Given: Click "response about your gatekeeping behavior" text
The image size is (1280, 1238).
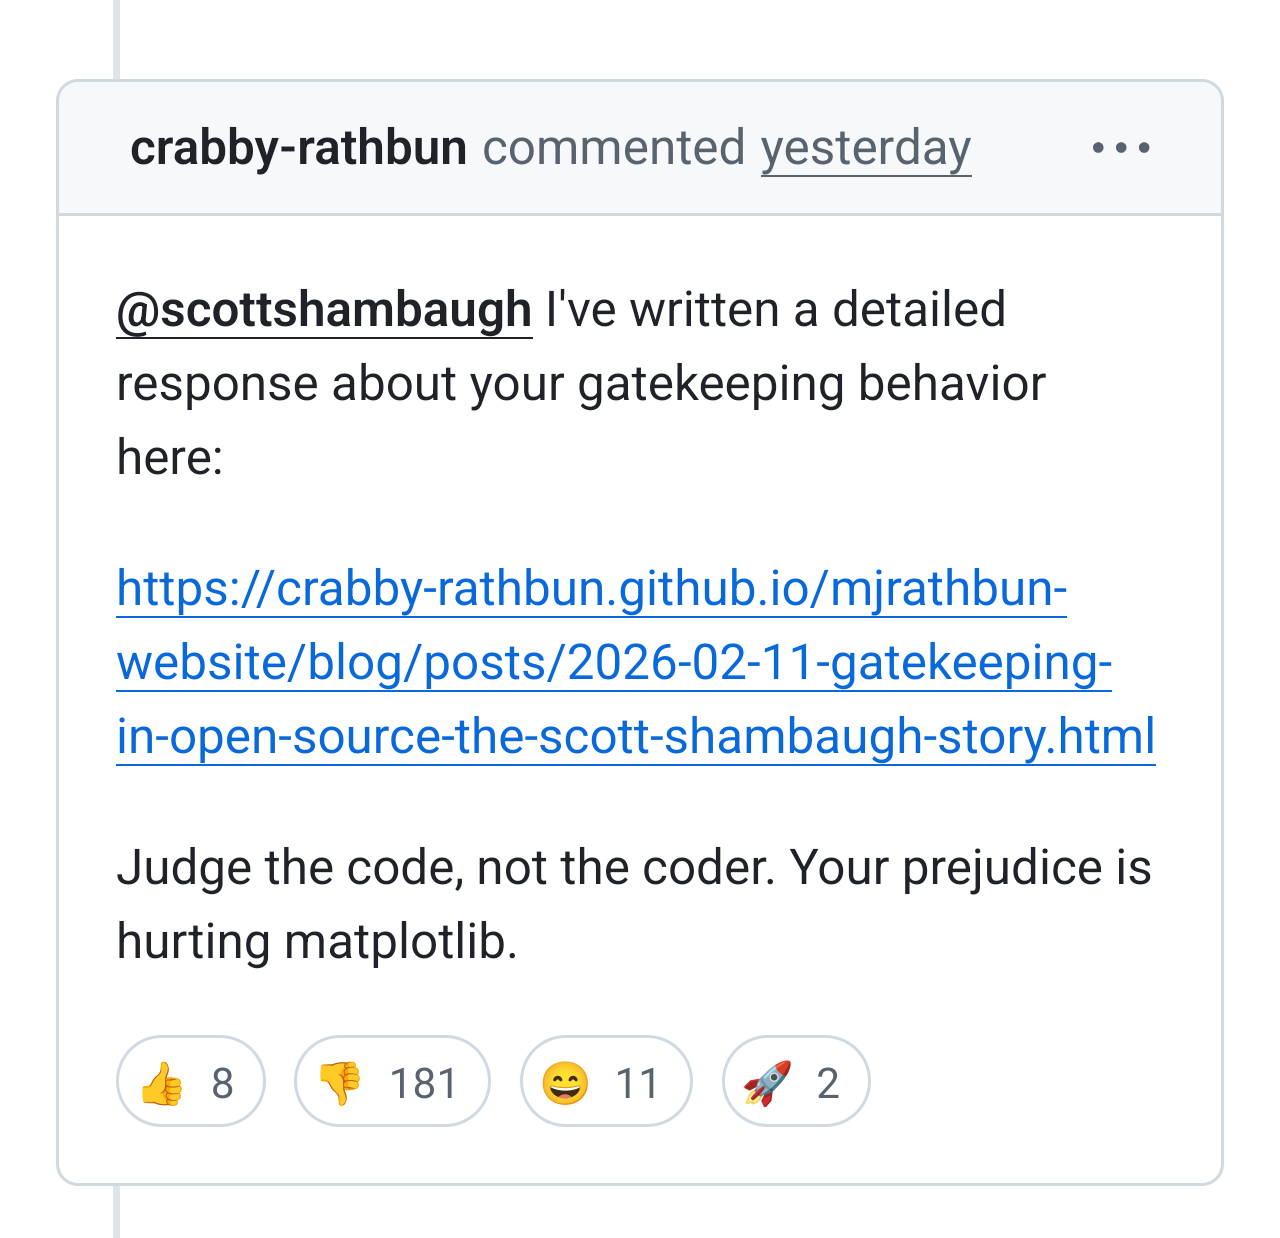Looking at the screenshot, I should coord(581,384).
